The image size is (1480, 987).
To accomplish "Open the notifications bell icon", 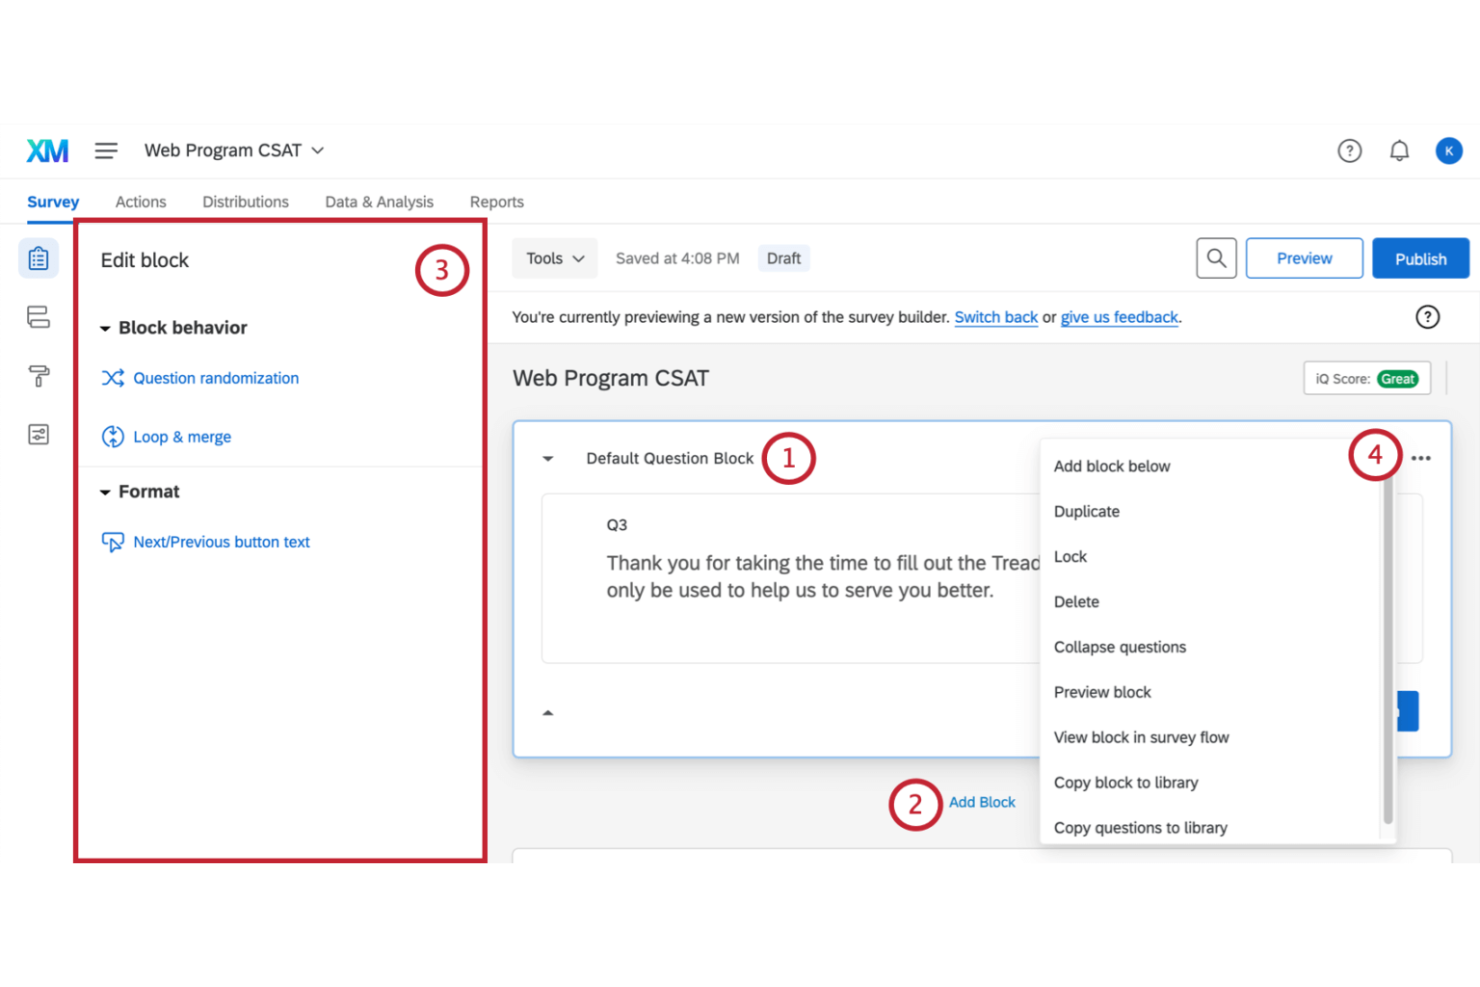I will 1399,150.
